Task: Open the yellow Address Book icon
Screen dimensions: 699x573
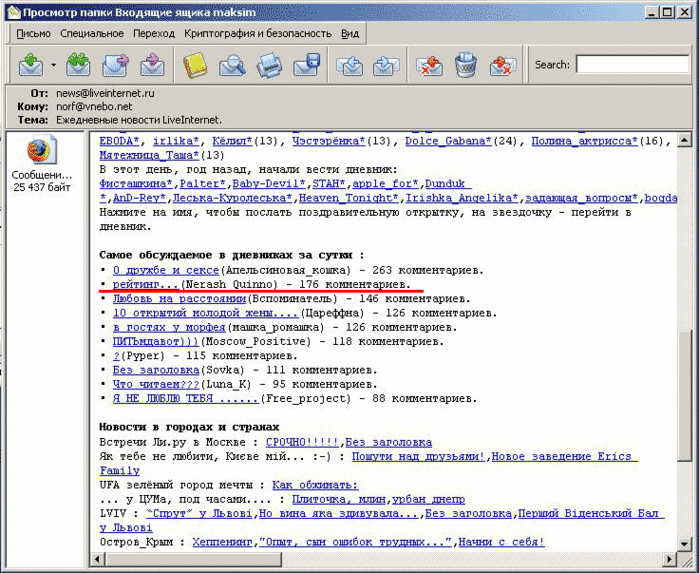Action: [x=195, y=66]
